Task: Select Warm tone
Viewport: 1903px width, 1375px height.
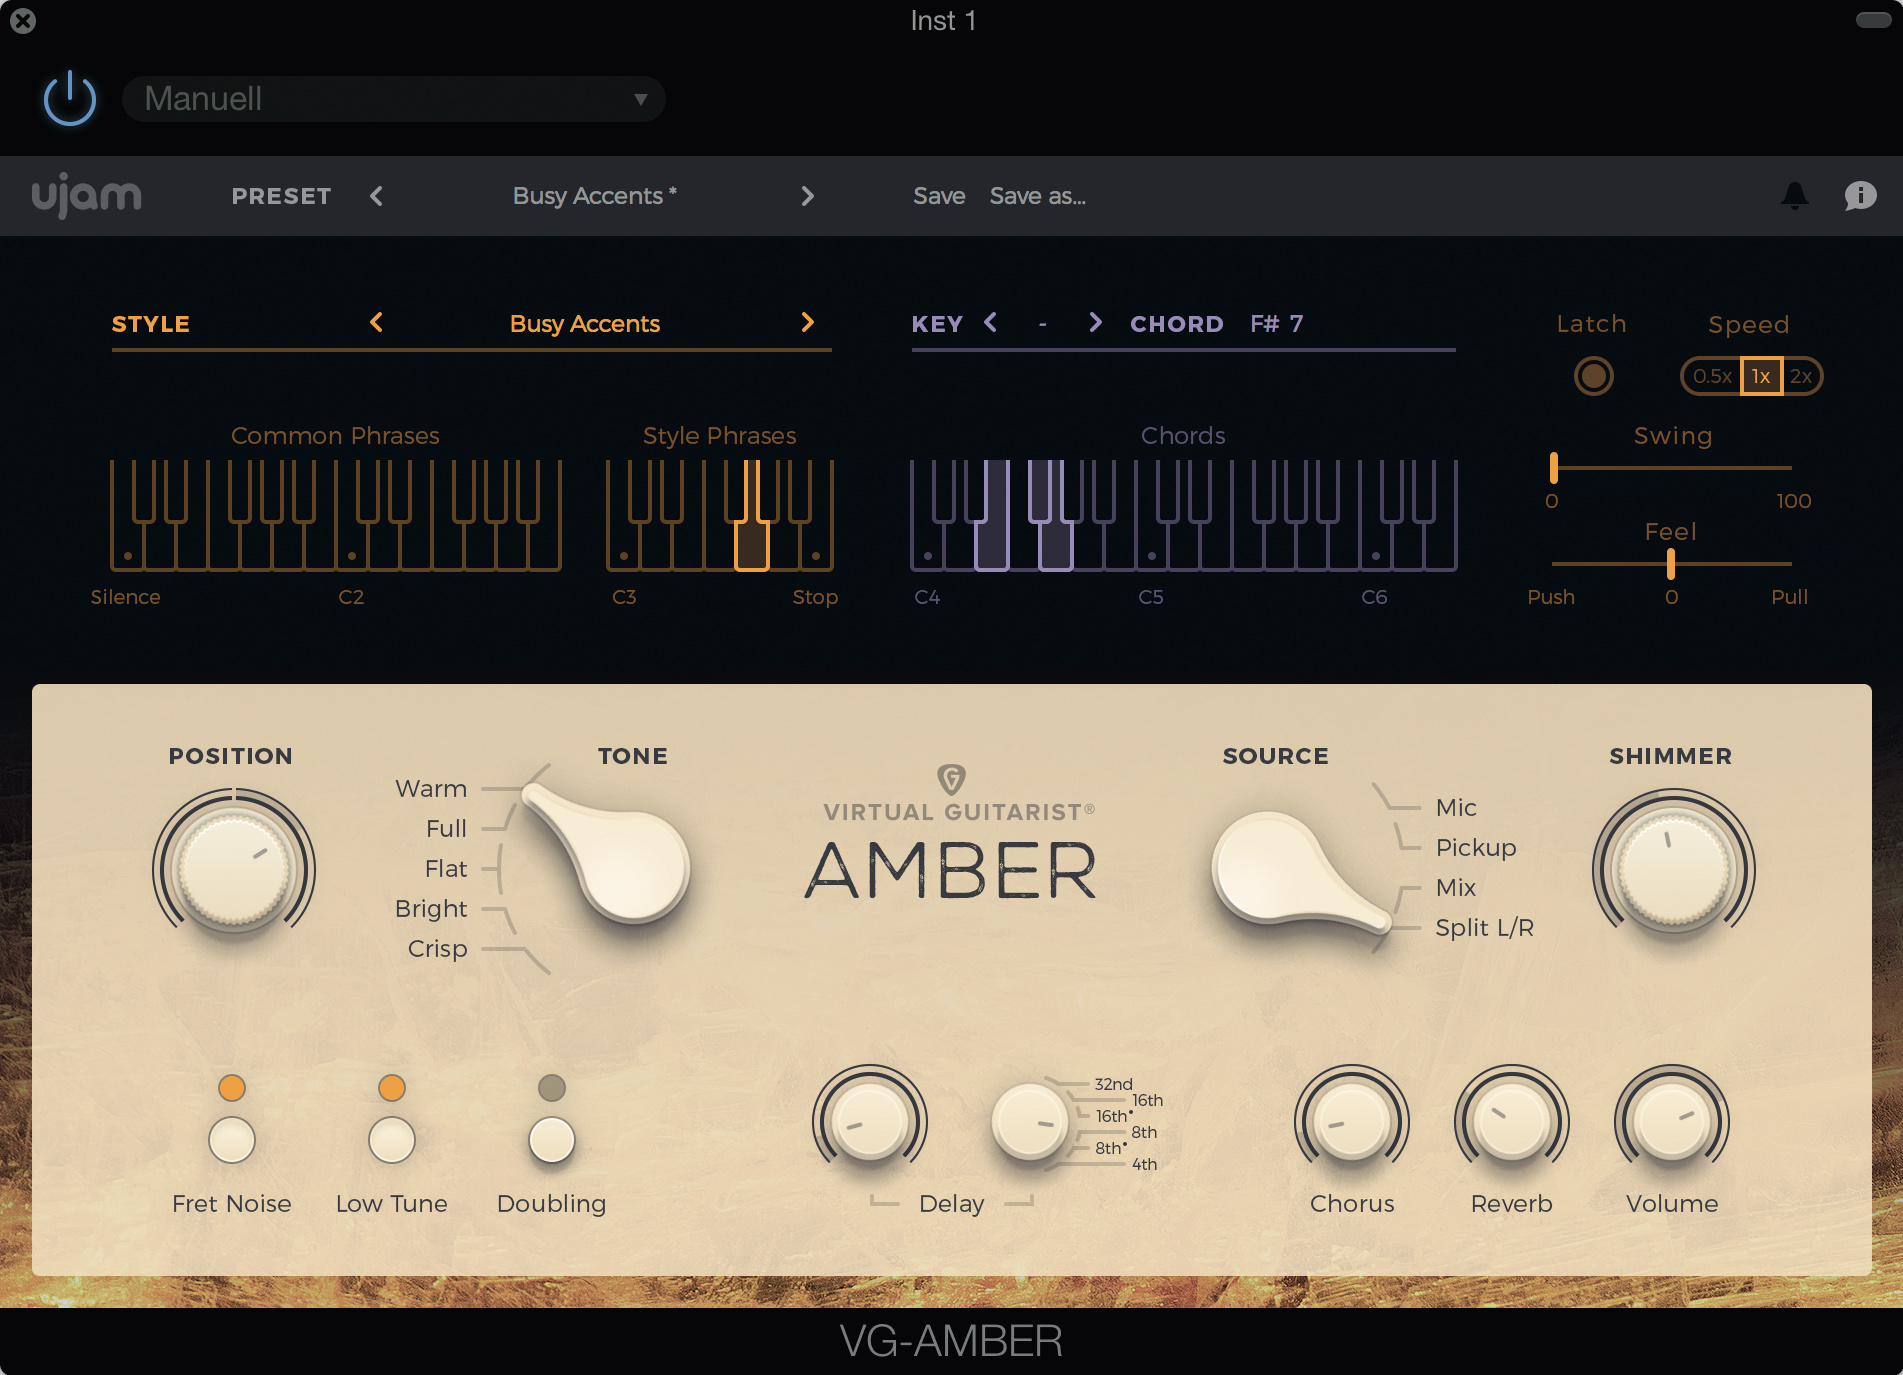Action: [x=431, y=788]
